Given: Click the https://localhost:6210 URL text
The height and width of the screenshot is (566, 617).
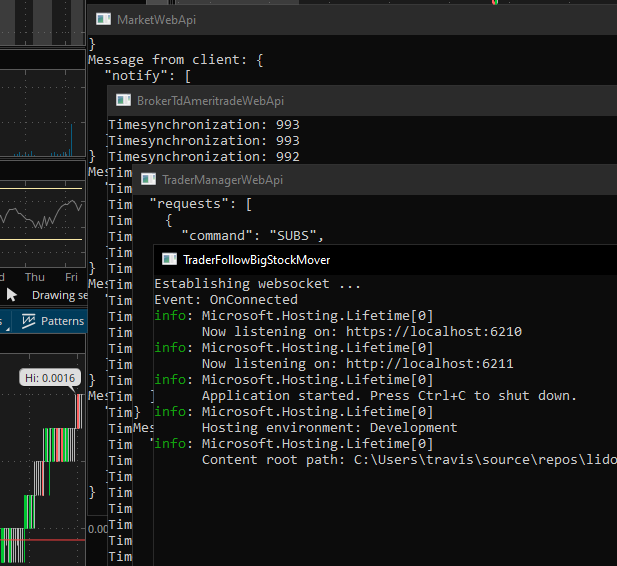Looking at the screenshot, I should point(434,332).
